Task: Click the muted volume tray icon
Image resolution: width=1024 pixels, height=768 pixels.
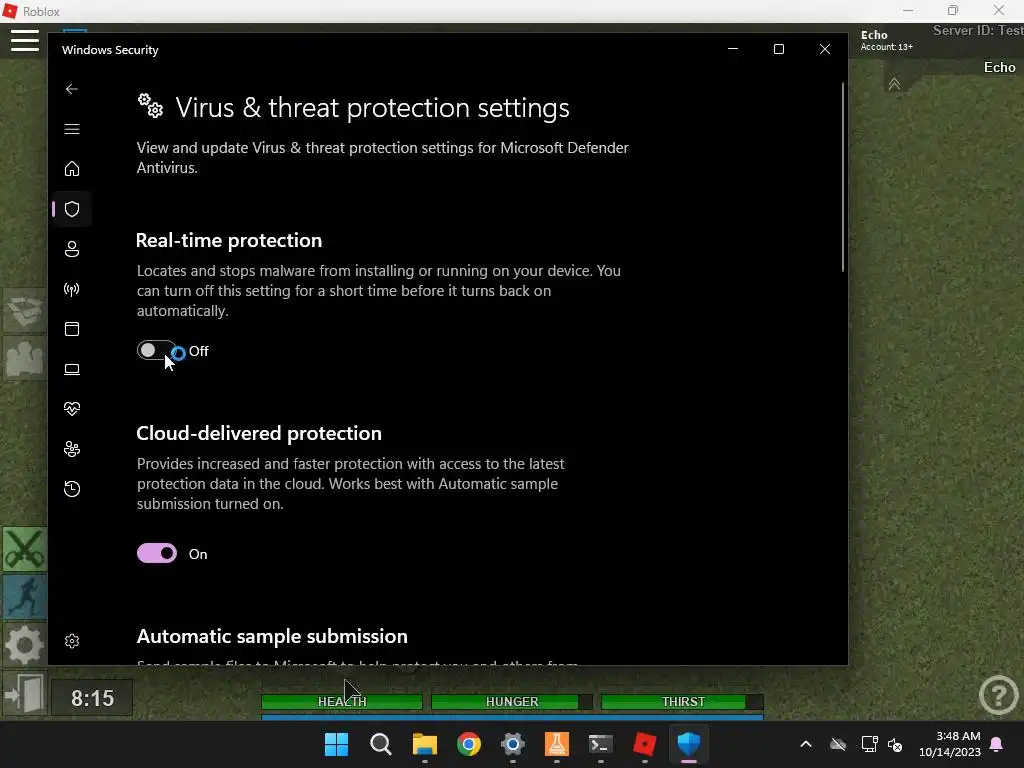Action: point(895,744)
